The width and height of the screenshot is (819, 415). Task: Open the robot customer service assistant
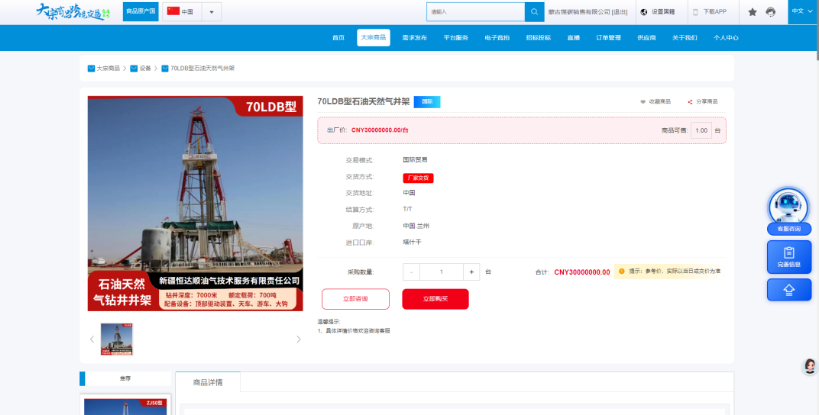(789, 207)
